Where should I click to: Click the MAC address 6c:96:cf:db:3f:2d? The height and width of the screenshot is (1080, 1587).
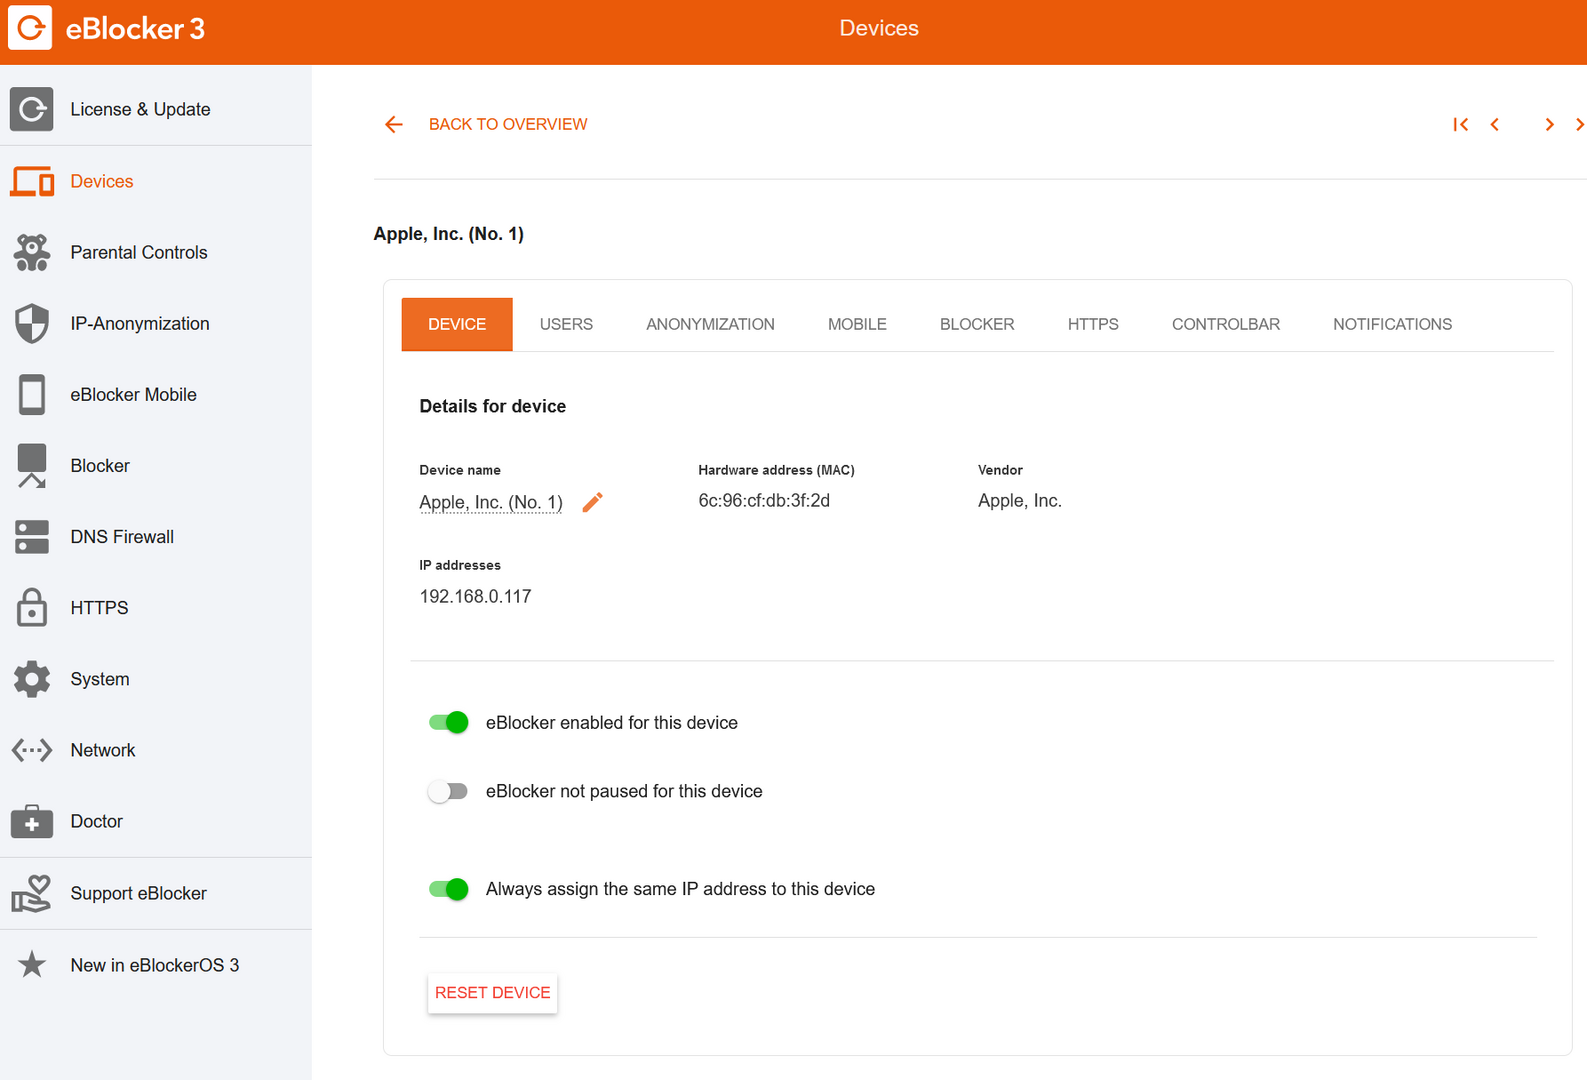[x=764, y=501]
